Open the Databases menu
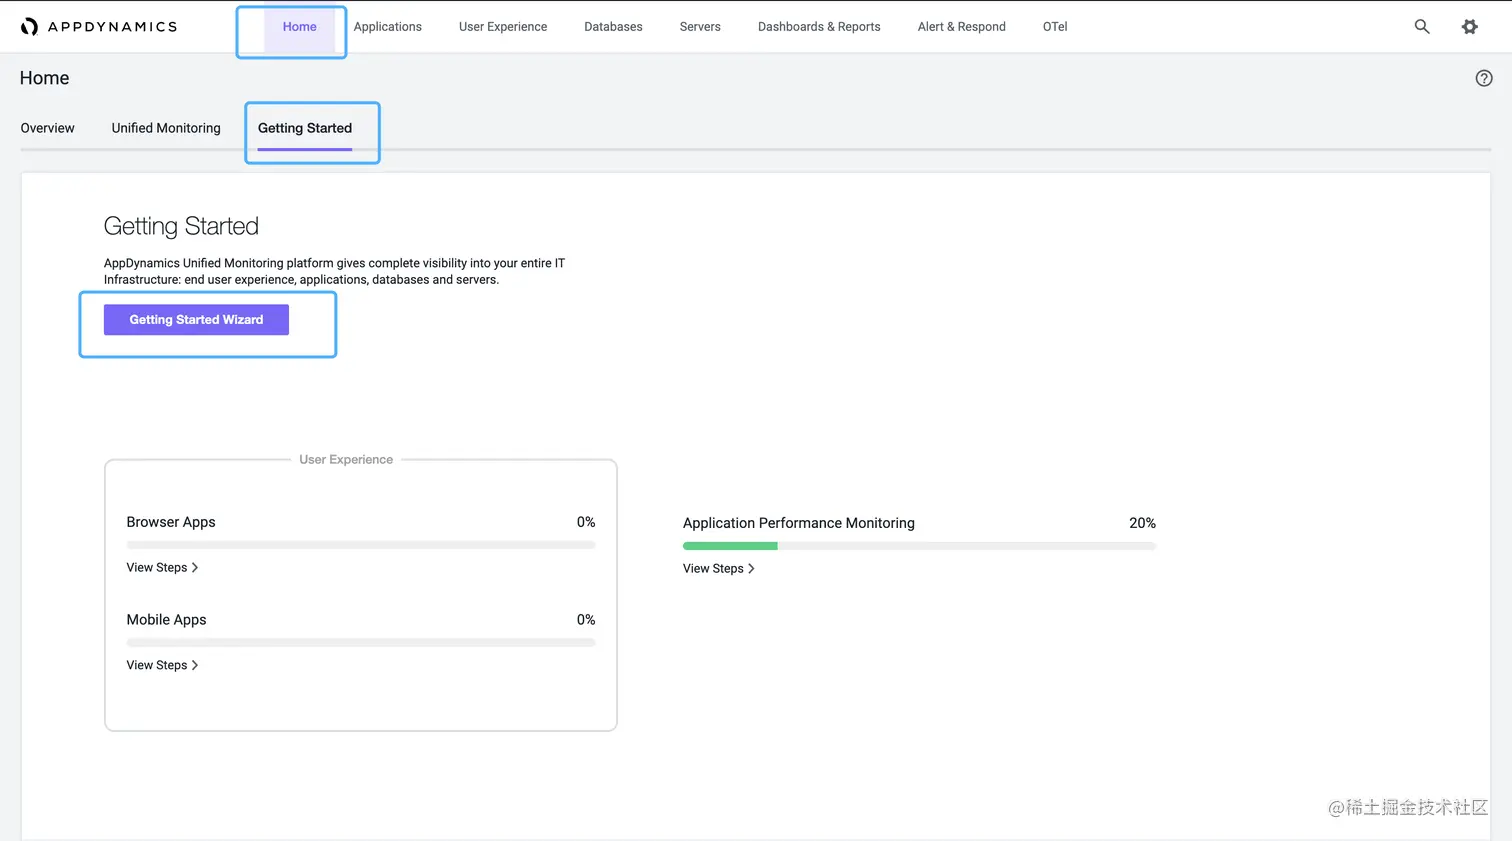Image resolution: width=1512 pixels, height=841 pixels. [613, 27]
